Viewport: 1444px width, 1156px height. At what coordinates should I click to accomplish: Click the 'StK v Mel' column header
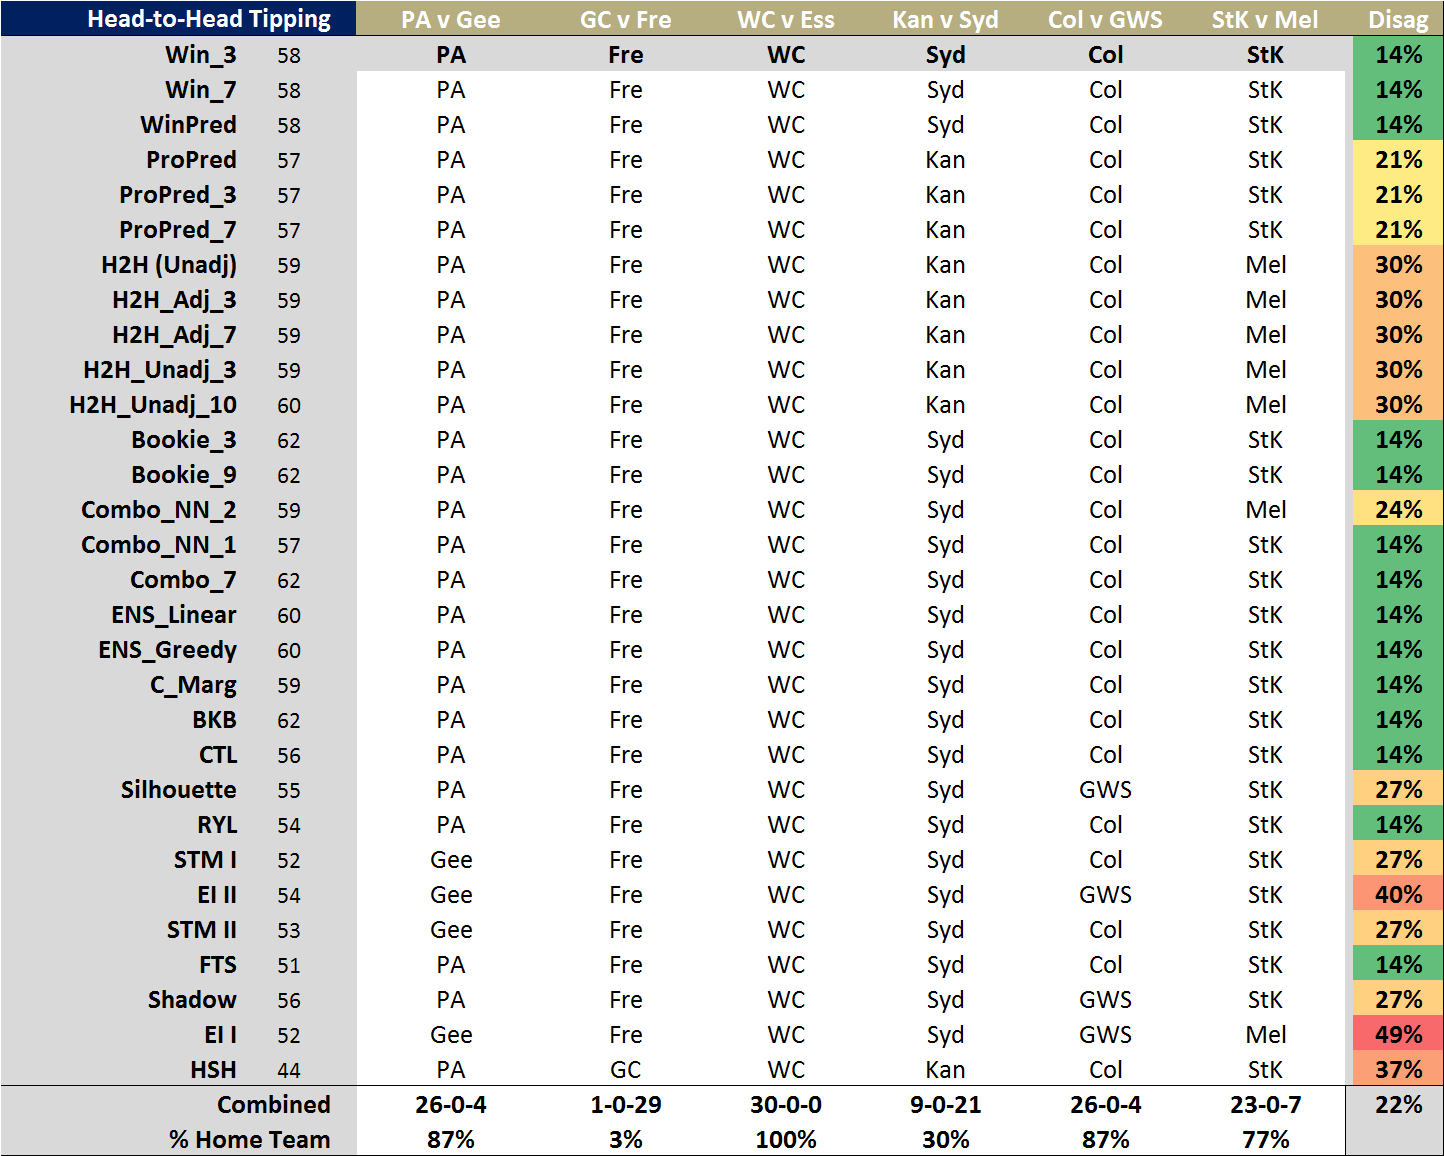(x=1265, y=19)
